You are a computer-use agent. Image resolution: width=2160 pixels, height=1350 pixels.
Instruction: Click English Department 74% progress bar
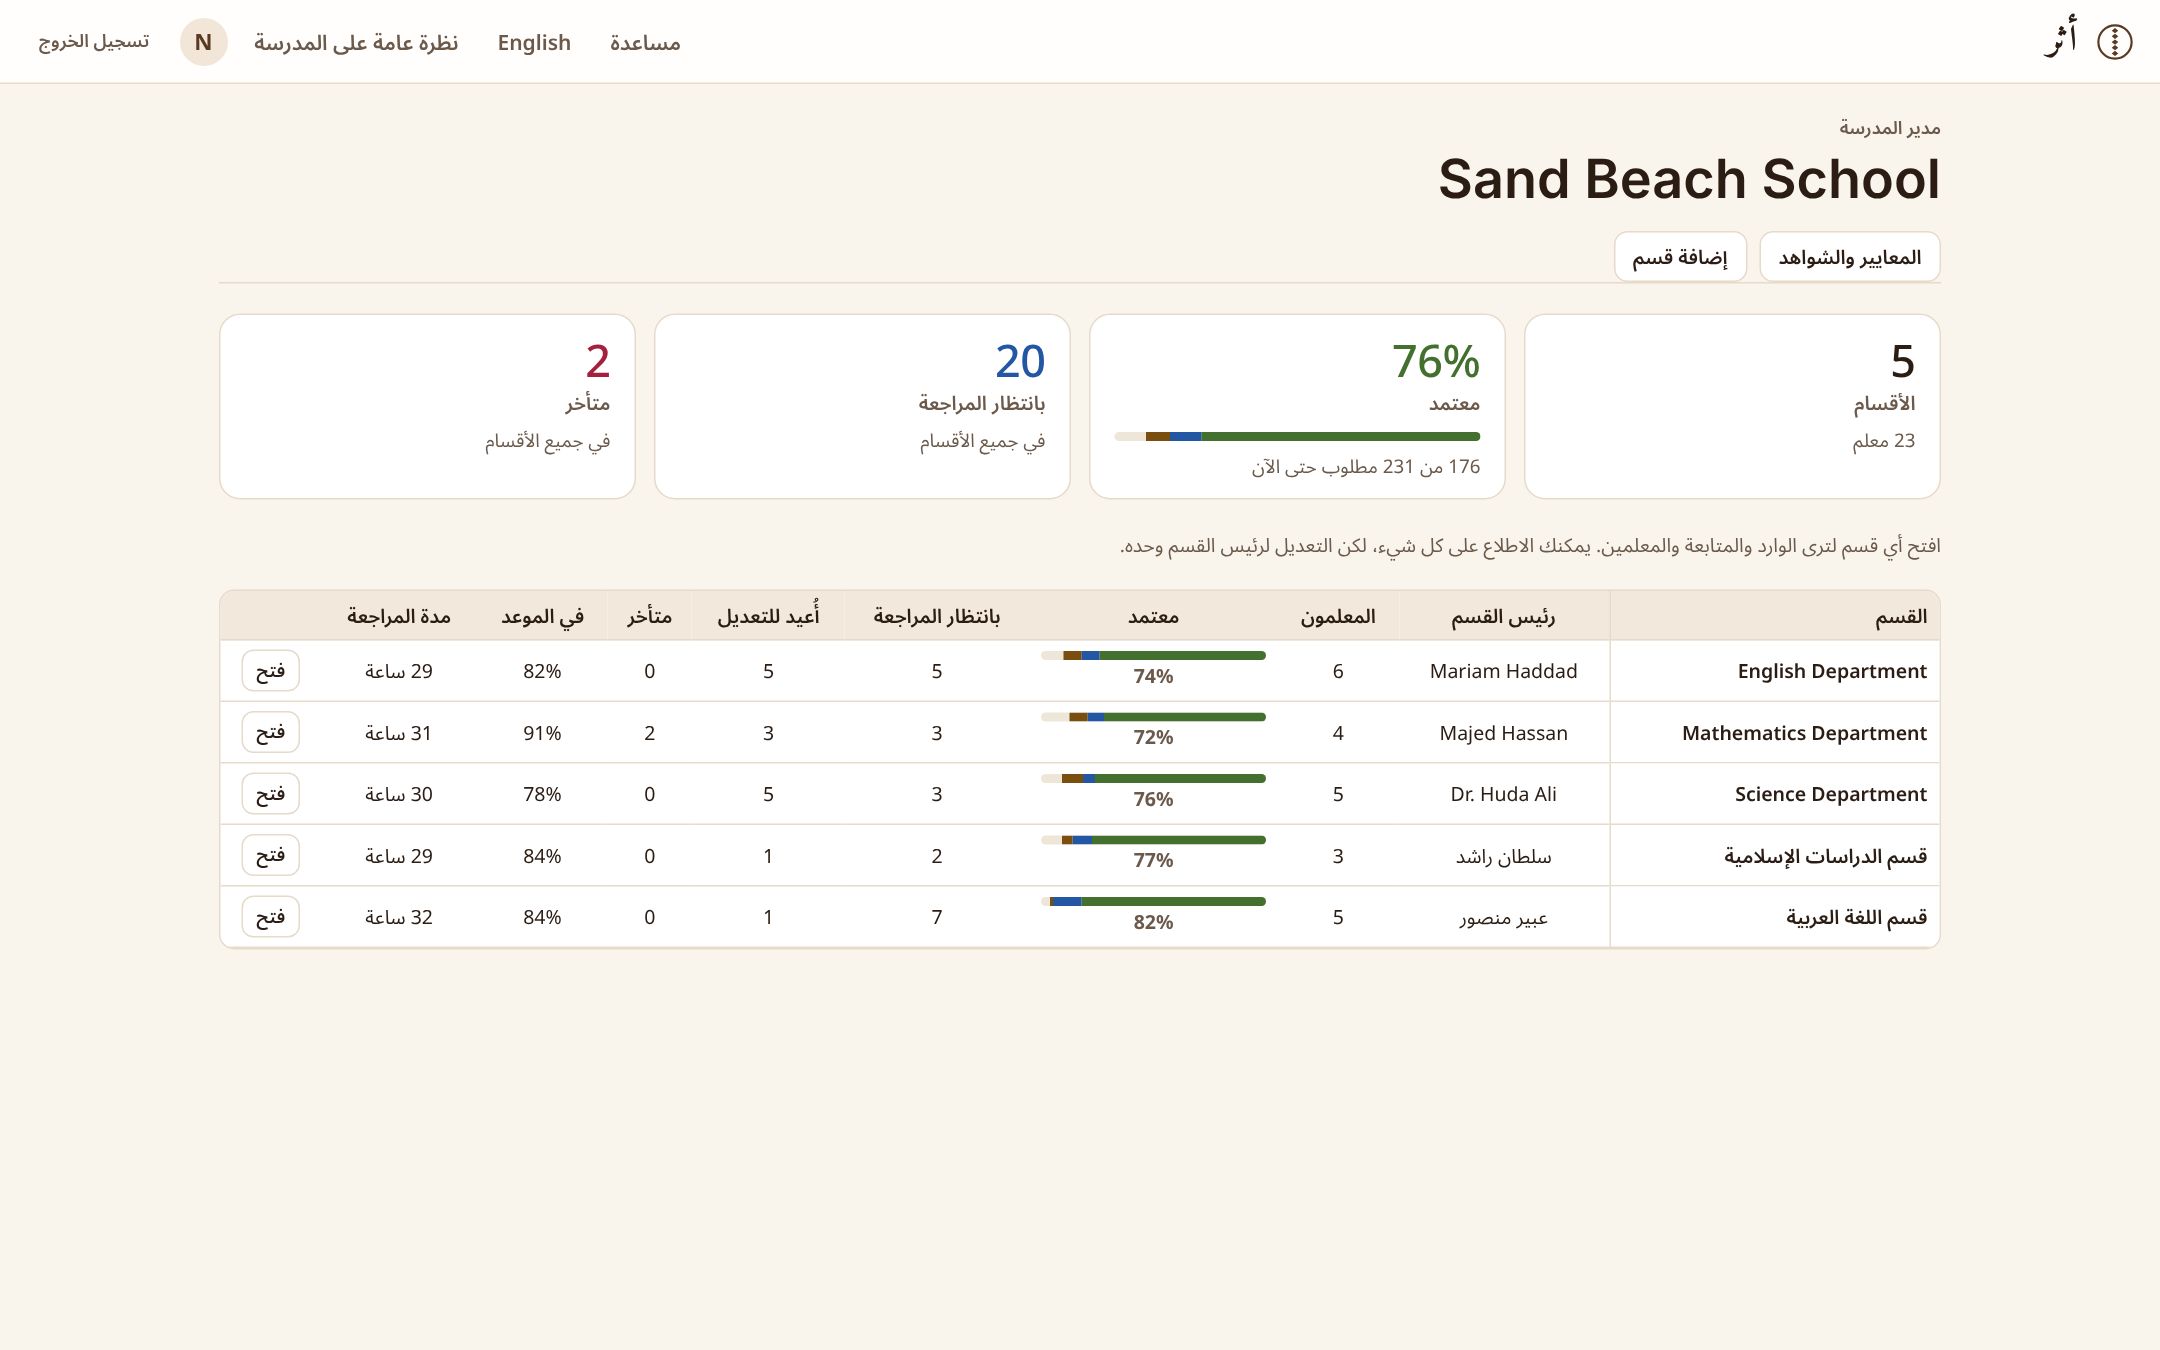(x=1153, y=656)
